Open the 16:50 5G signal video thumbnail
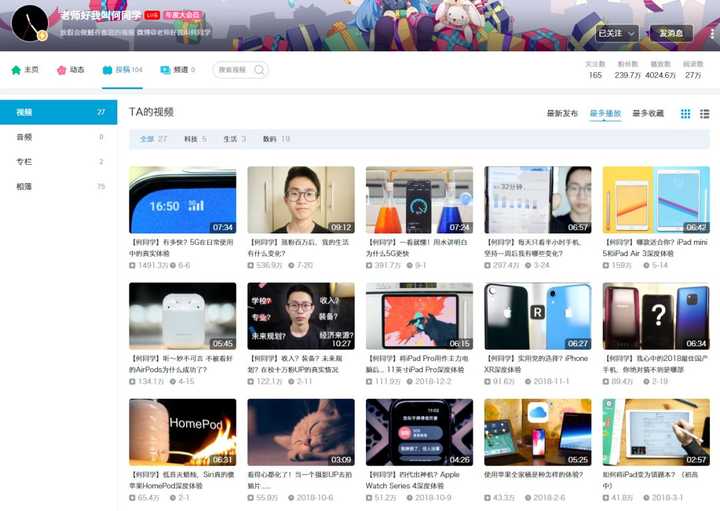The width and height of the screenshot is (720, 511). 183,200
